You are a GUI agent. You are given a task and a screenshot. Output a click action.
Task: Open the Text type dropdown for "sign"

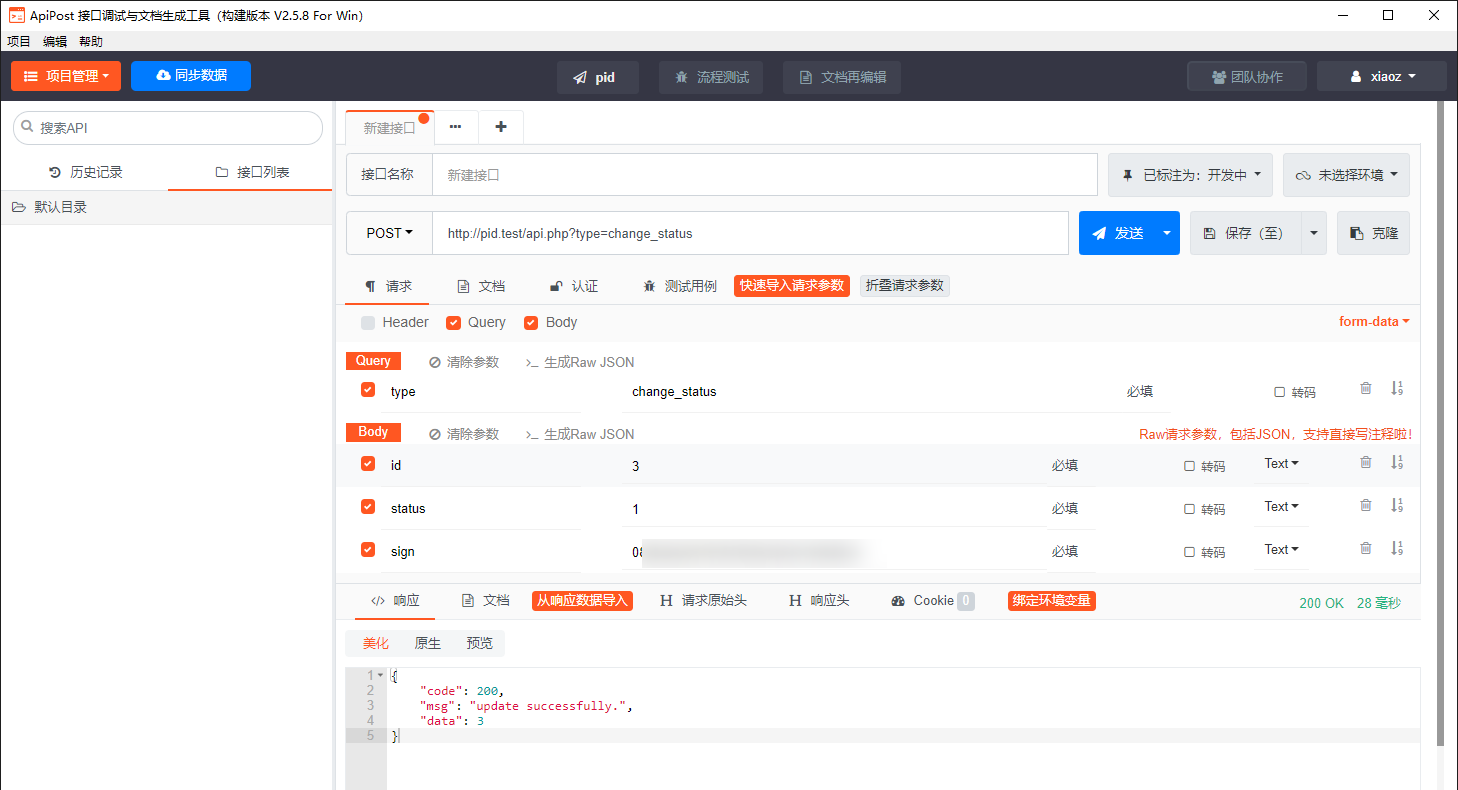(1280, 548)
